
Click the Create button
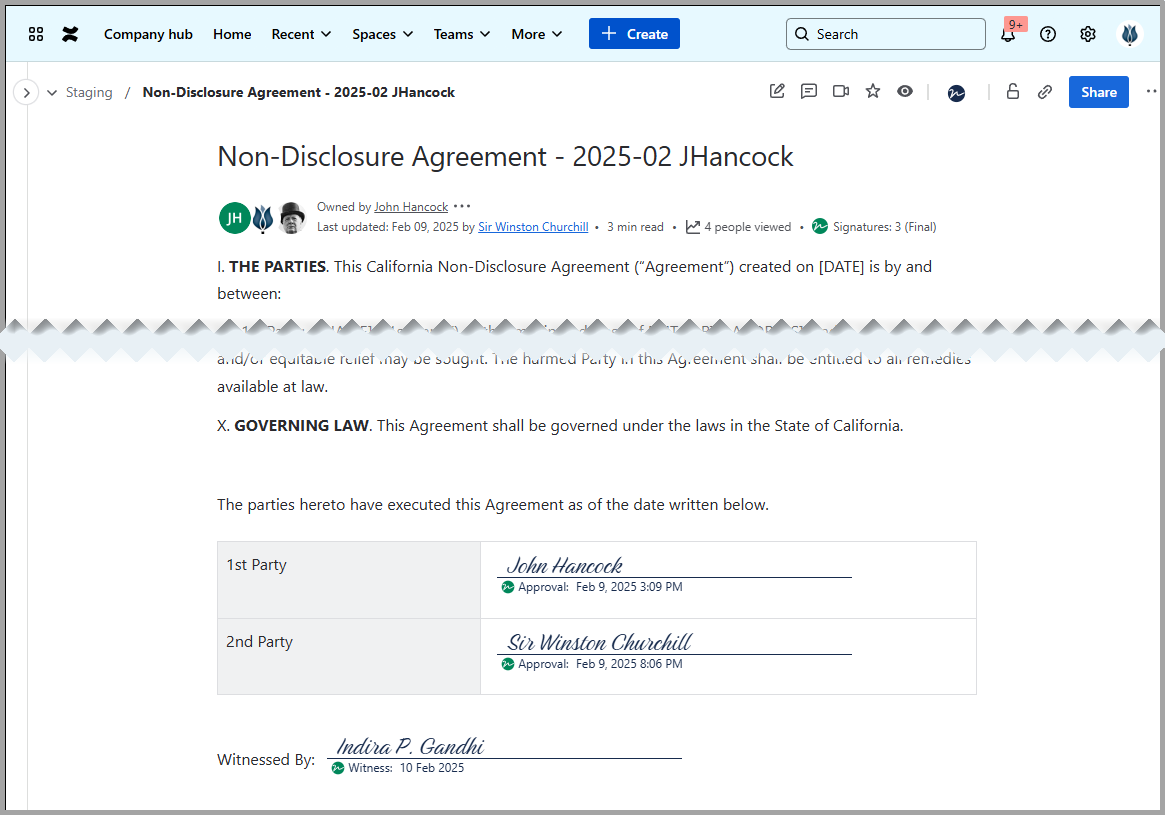click(634, 34)
